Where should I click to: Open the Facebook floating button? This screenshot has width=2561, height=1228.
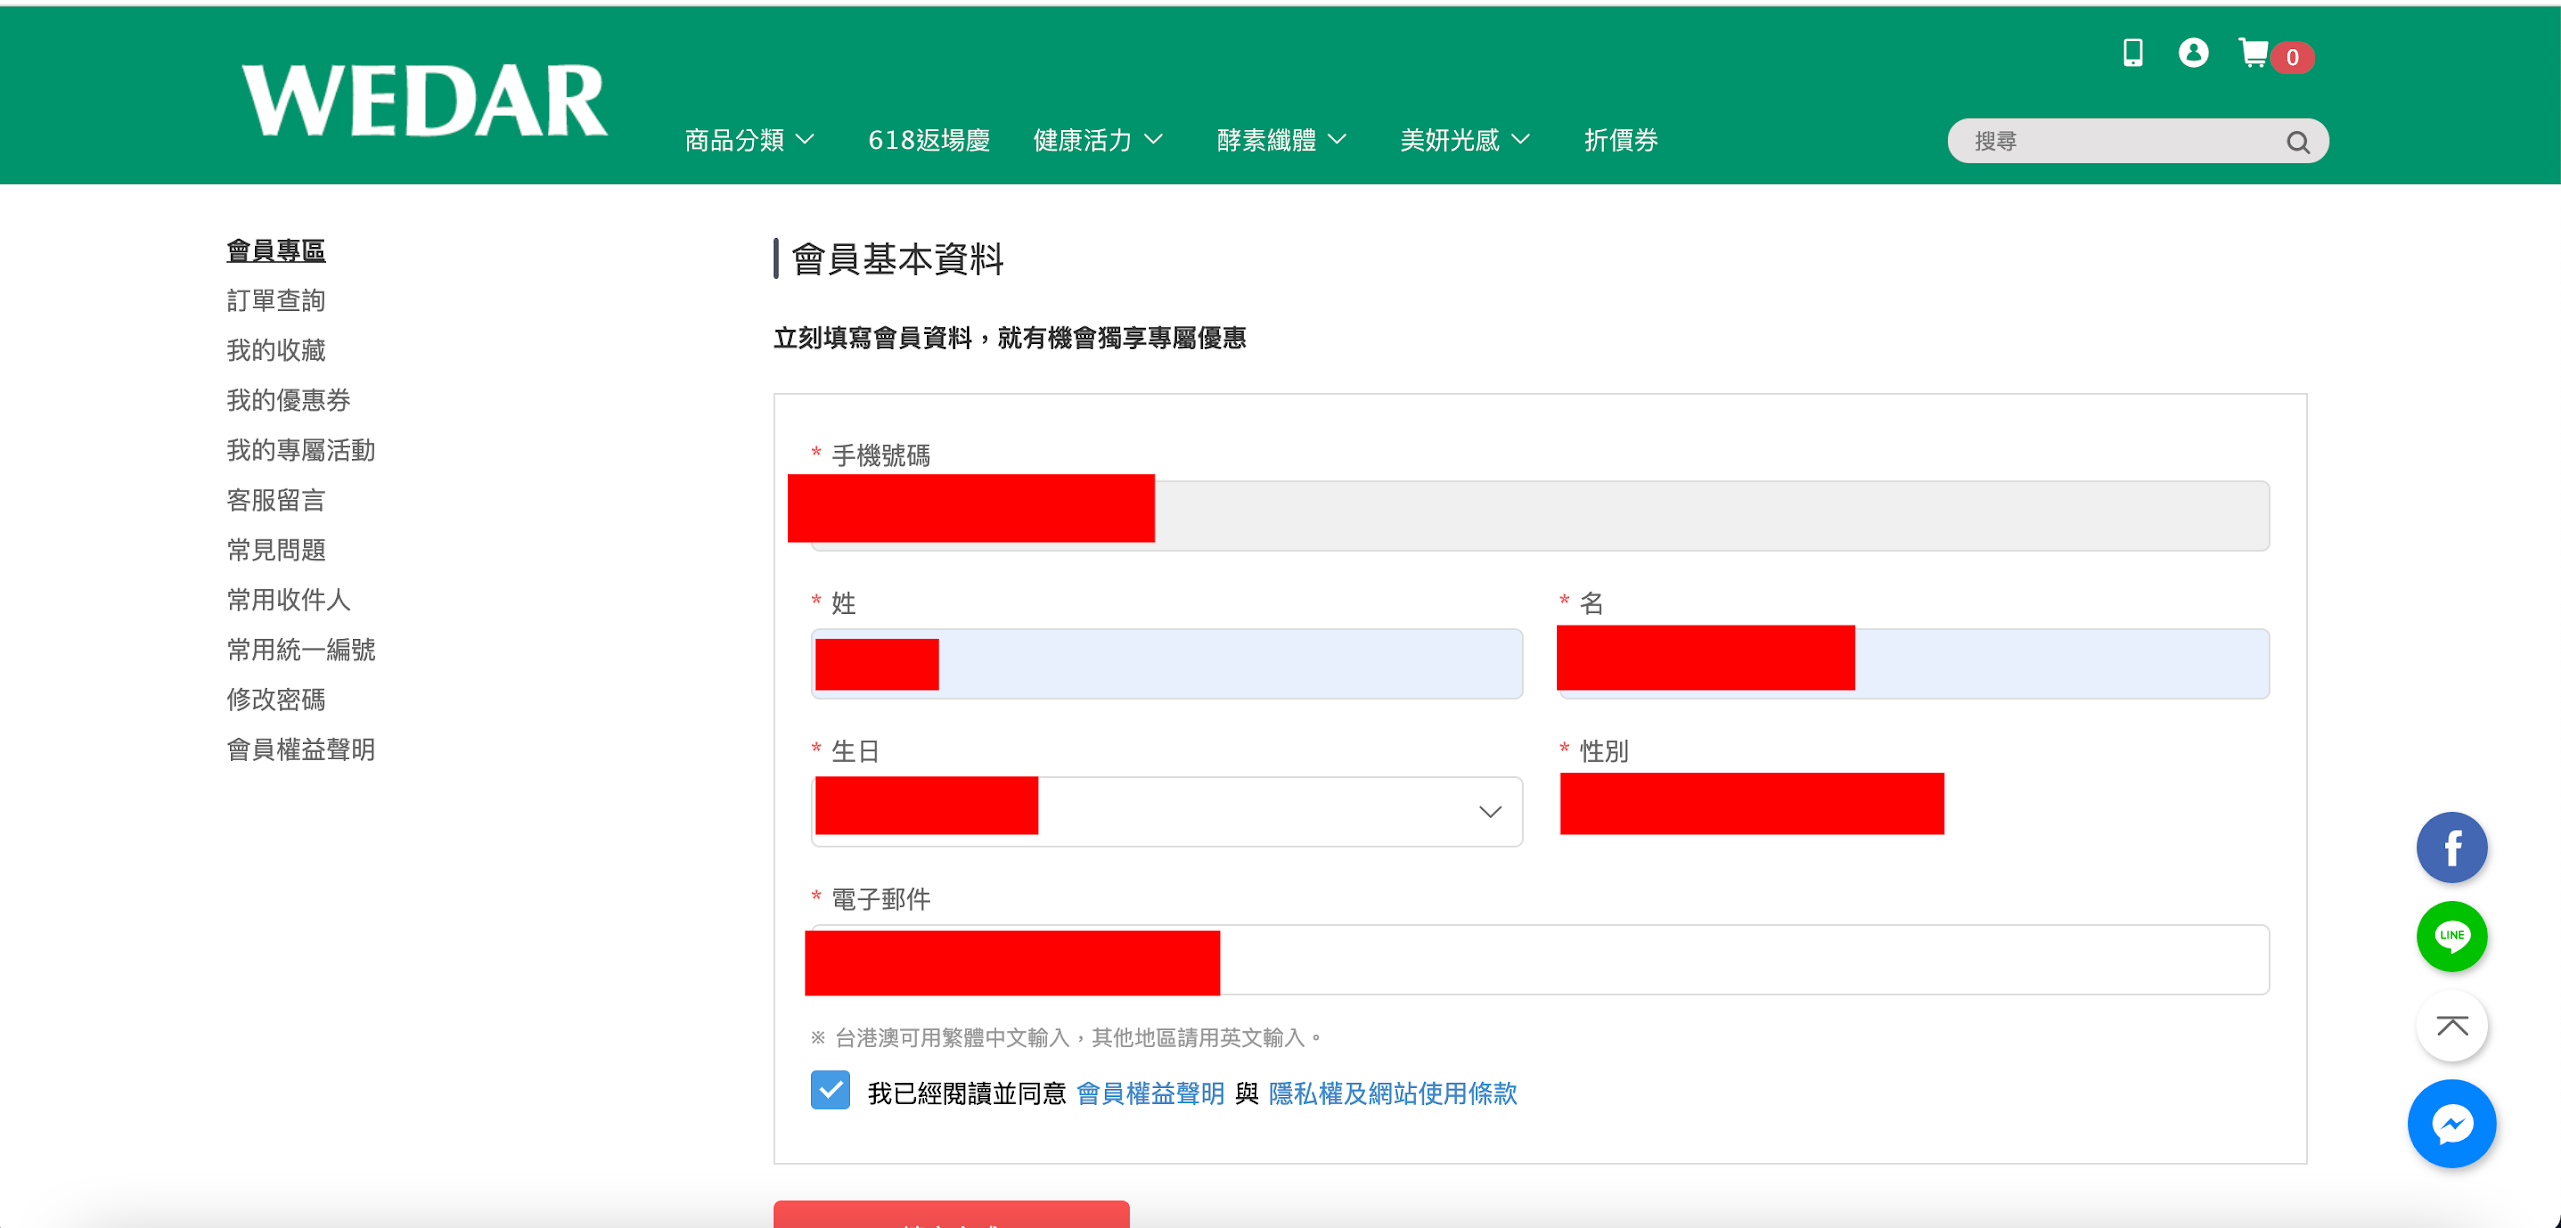(x=2451, y=848)
